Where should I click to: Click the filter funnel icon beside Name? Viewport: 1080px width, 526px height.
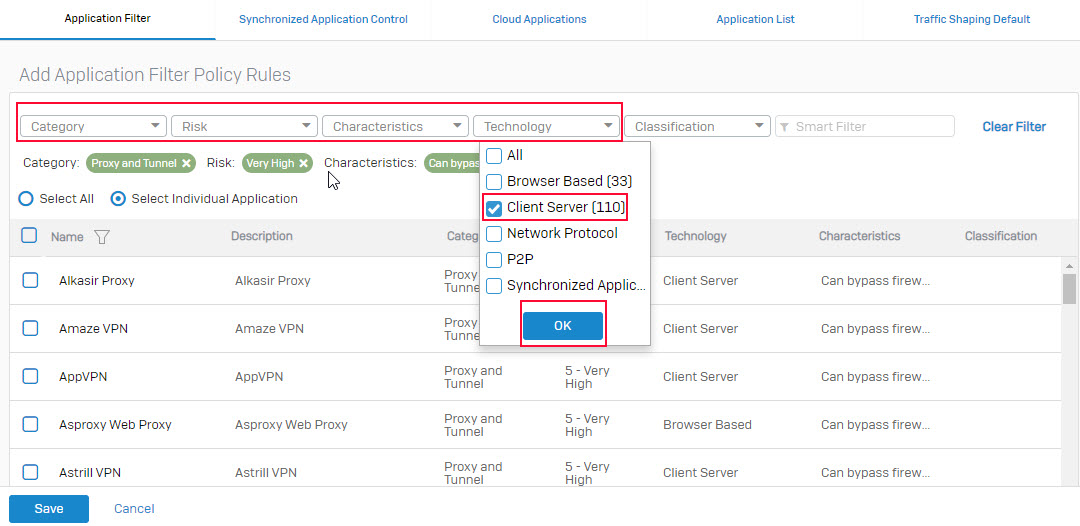pos(102,237)
